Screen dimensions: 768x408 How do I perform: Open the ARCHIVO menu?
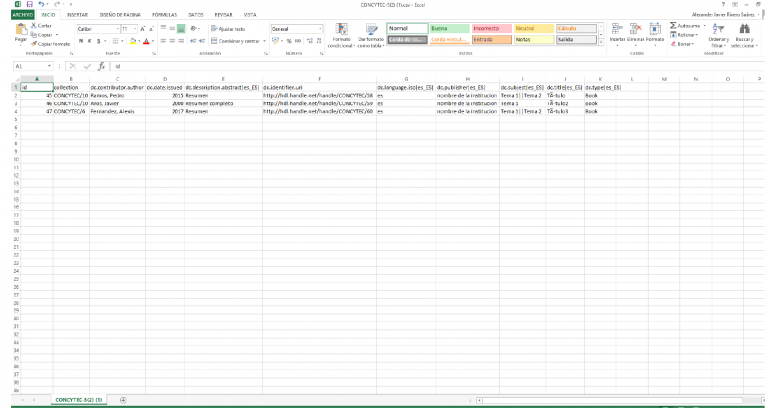pyautogui.click(x=22, y=15)
